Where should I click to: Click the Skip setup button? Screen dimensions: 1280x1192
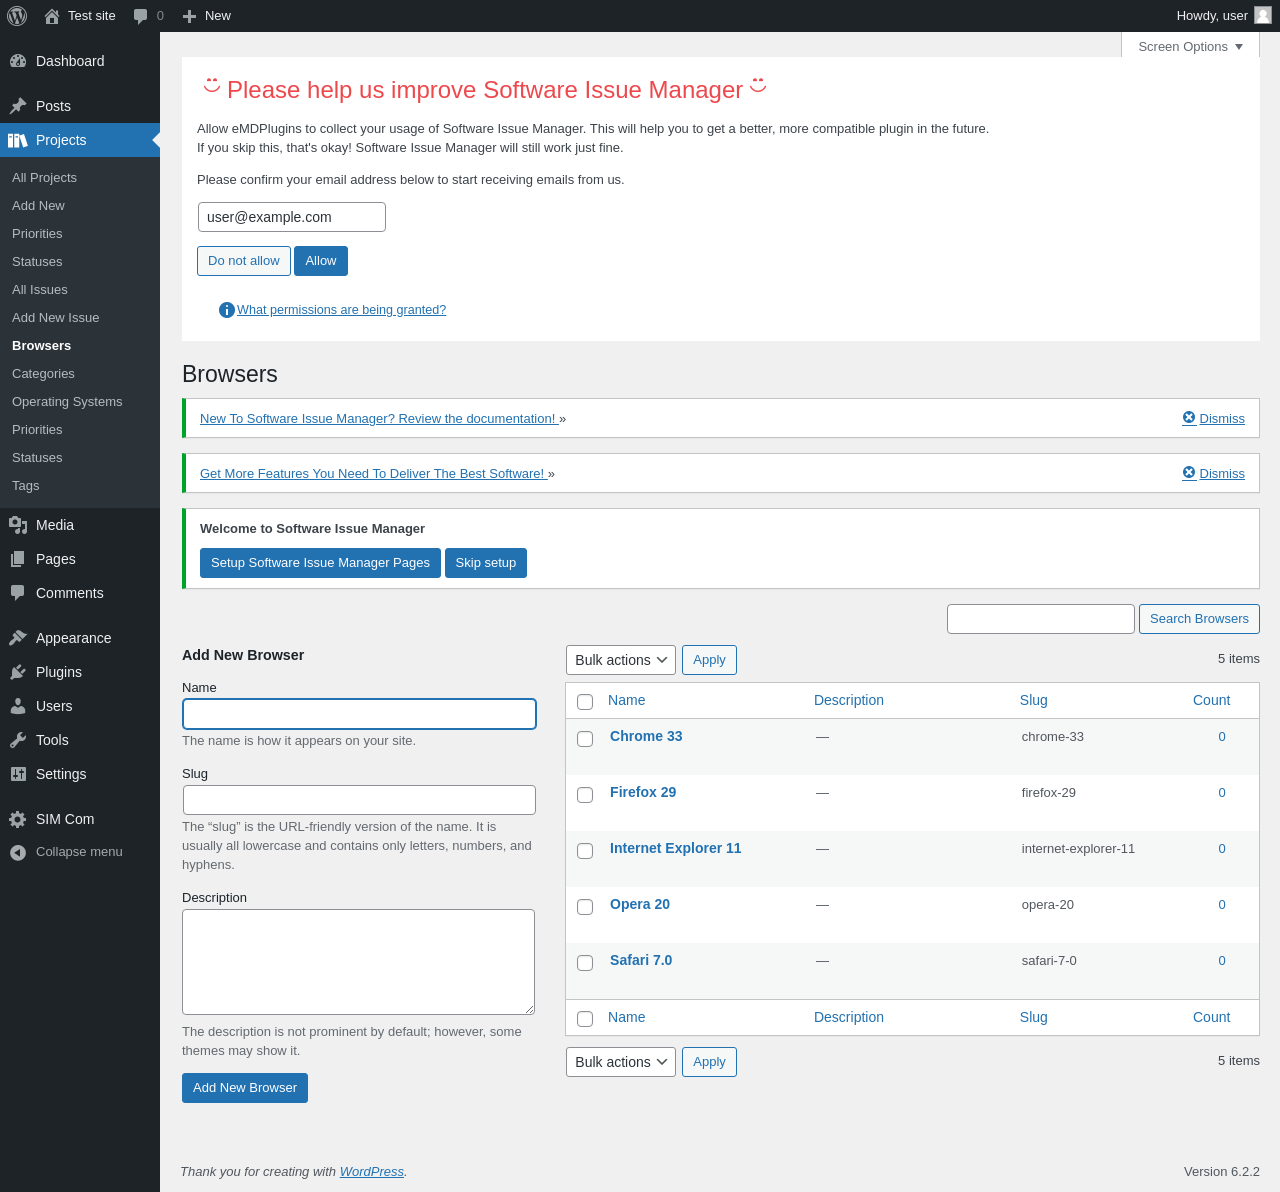pyautogui.click(x=486, y=563)
